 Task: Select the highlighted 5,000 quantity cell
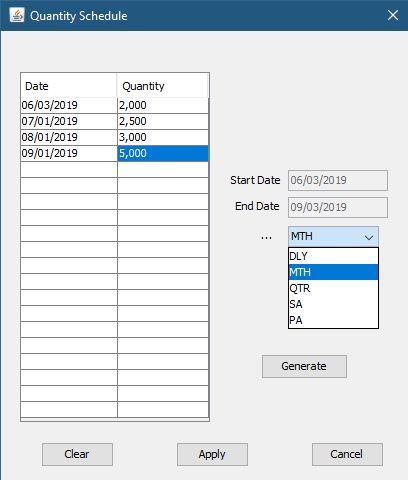(x=163, y=153)
